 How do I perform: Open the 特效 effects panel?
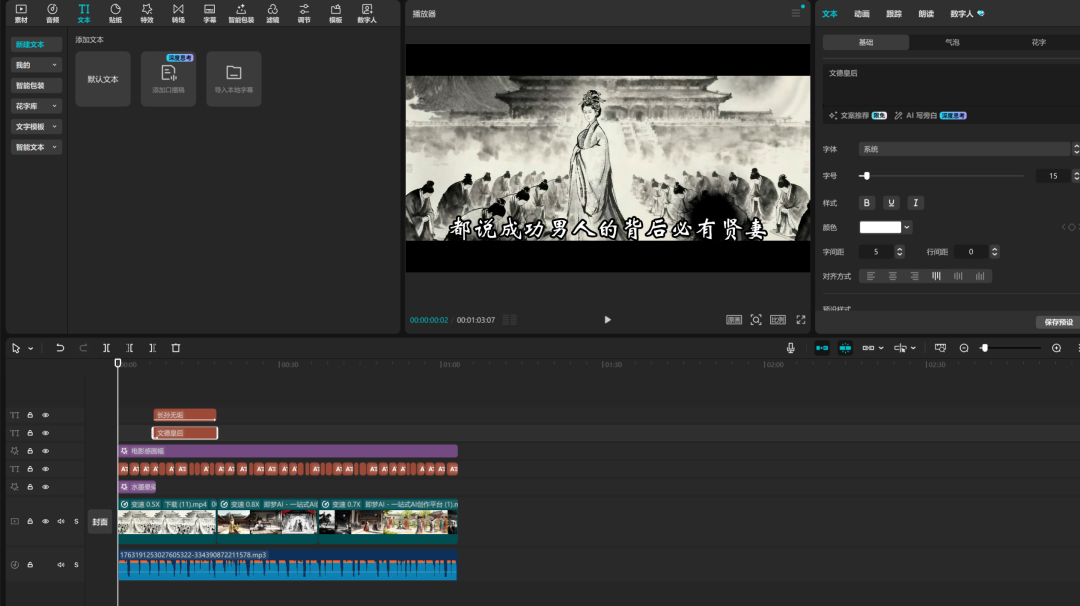(146, 13)
